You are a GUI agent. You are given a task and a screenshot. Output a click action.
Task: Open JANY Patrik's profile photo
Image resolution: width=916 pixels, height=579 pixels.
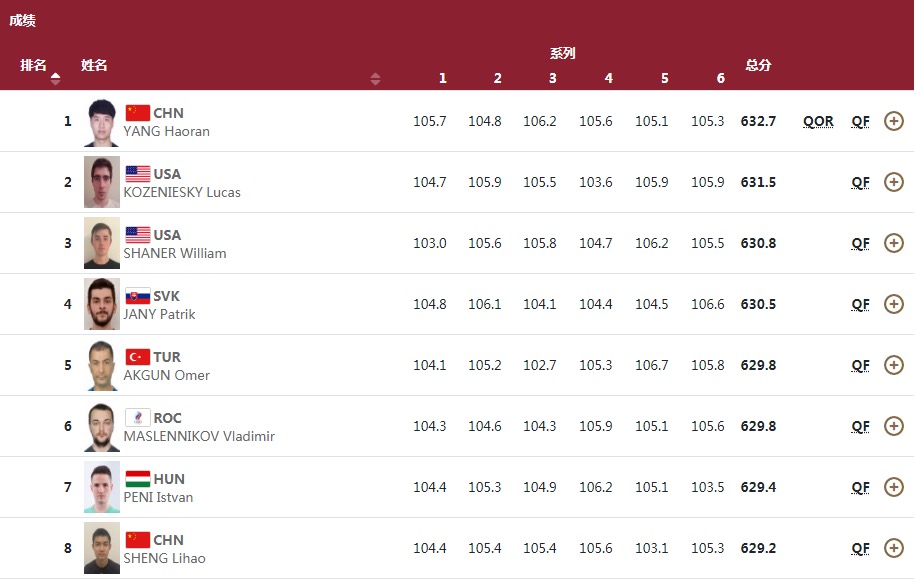(x=101, y=304)
